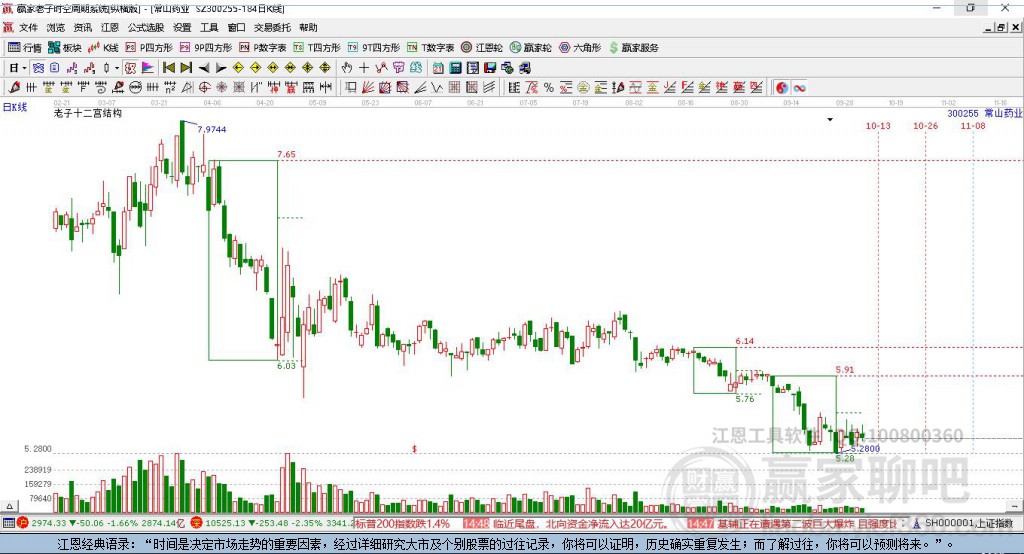
Task: Click the 老子十二宫结构 chart title
Action: [x=88, y=113]
